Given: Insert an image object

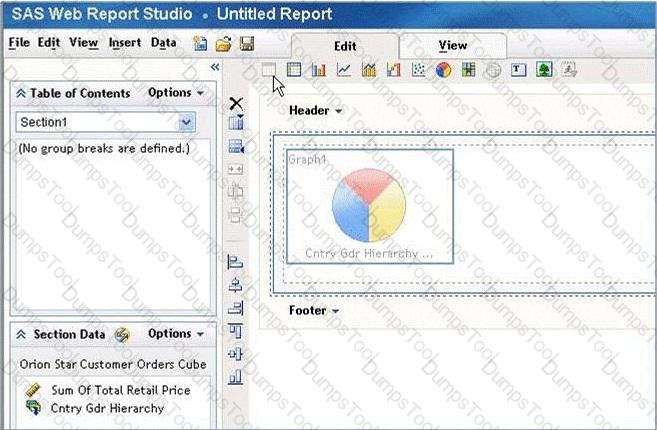Looking at the screenshot, I should (544, 70).
